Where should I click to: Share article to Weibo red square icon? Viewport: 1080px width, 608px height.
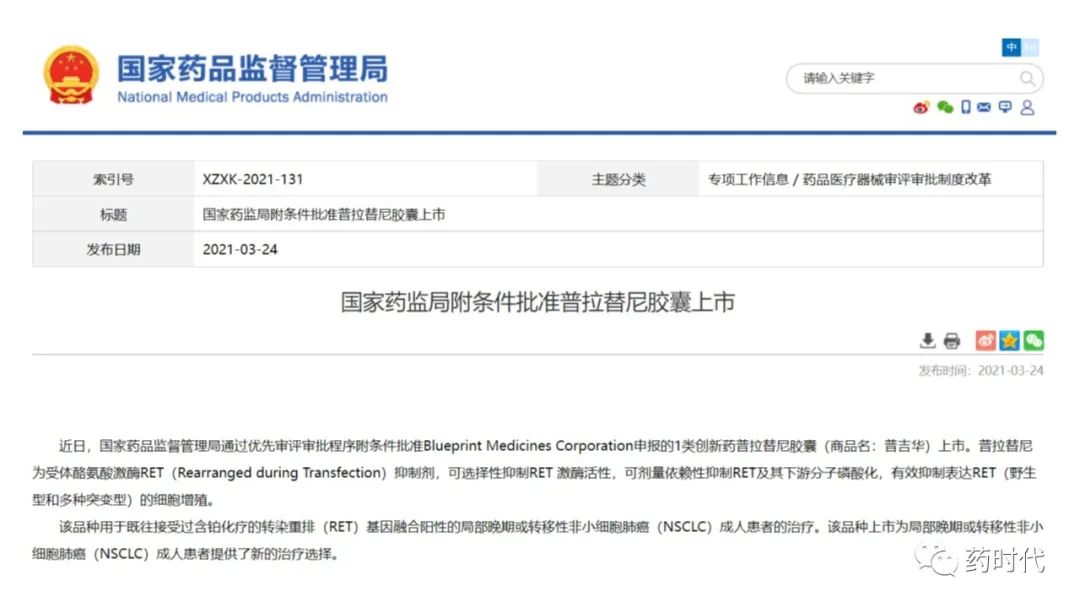[986, 341]
